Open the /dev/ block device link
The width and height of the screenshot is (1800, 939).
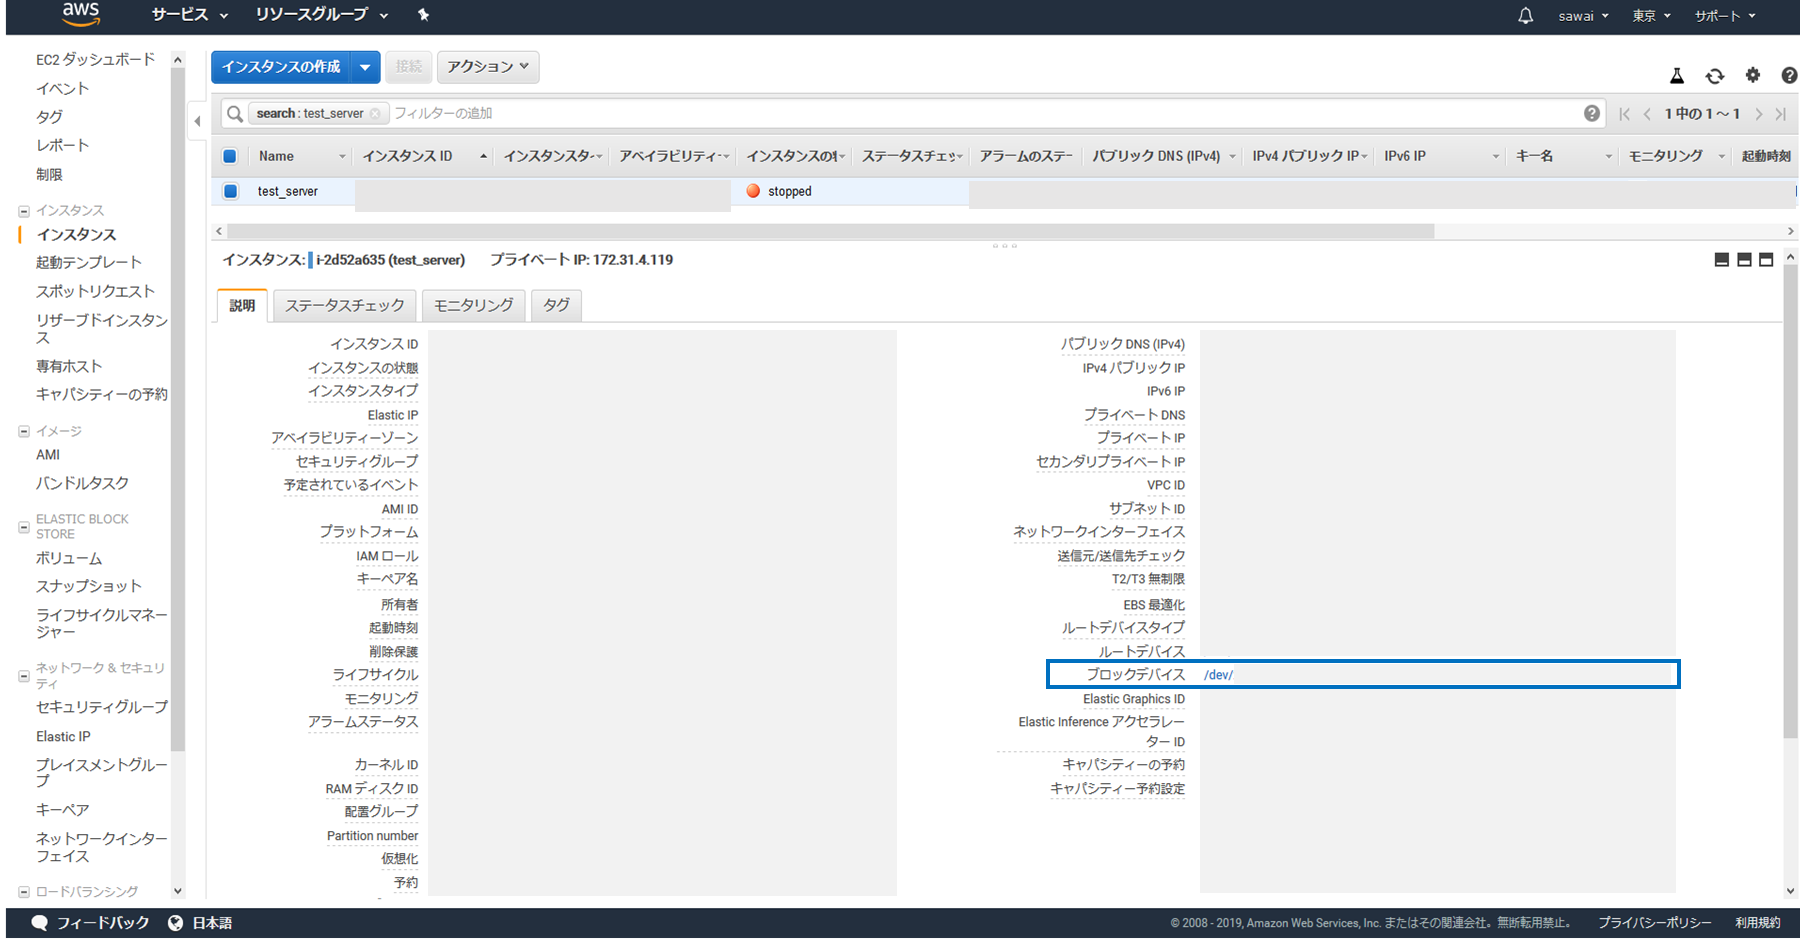(x=1219, y=675)
